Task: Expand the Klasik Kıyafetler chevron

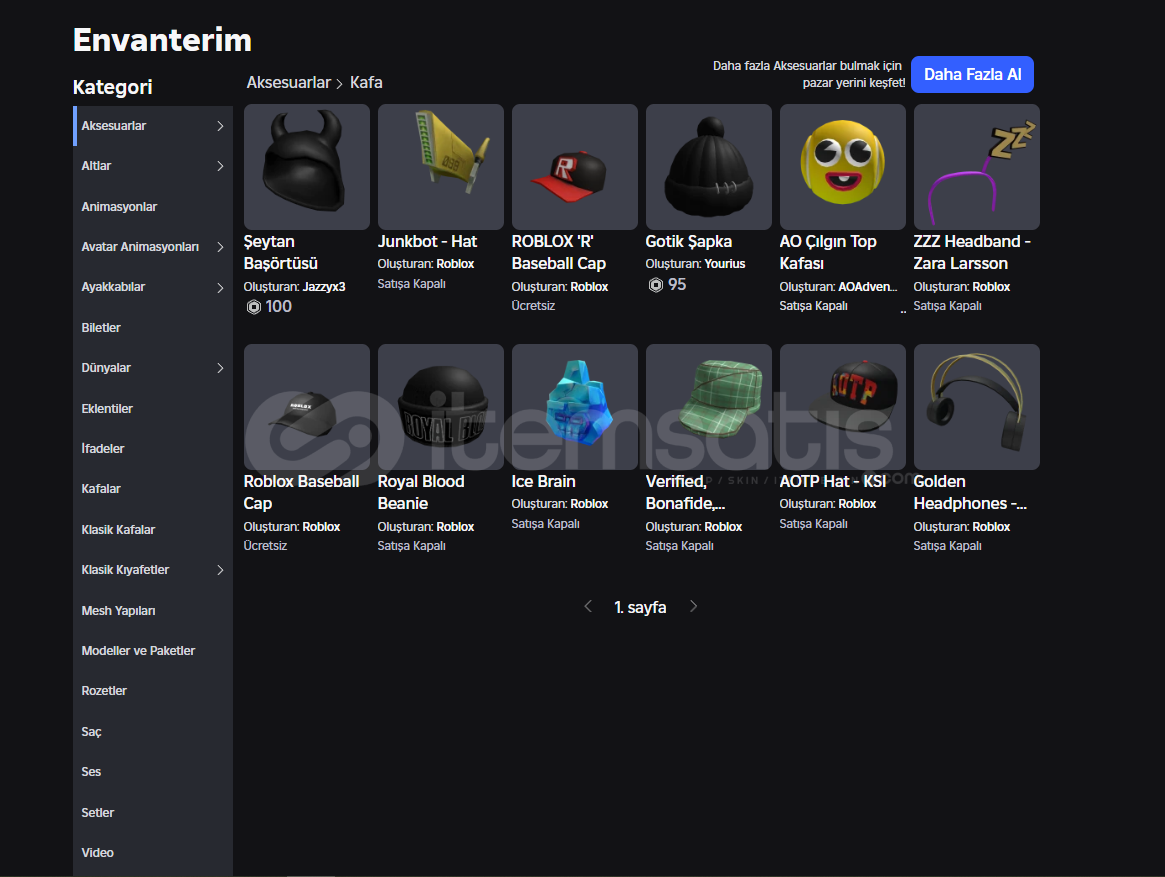Action: tap(220, 570)
